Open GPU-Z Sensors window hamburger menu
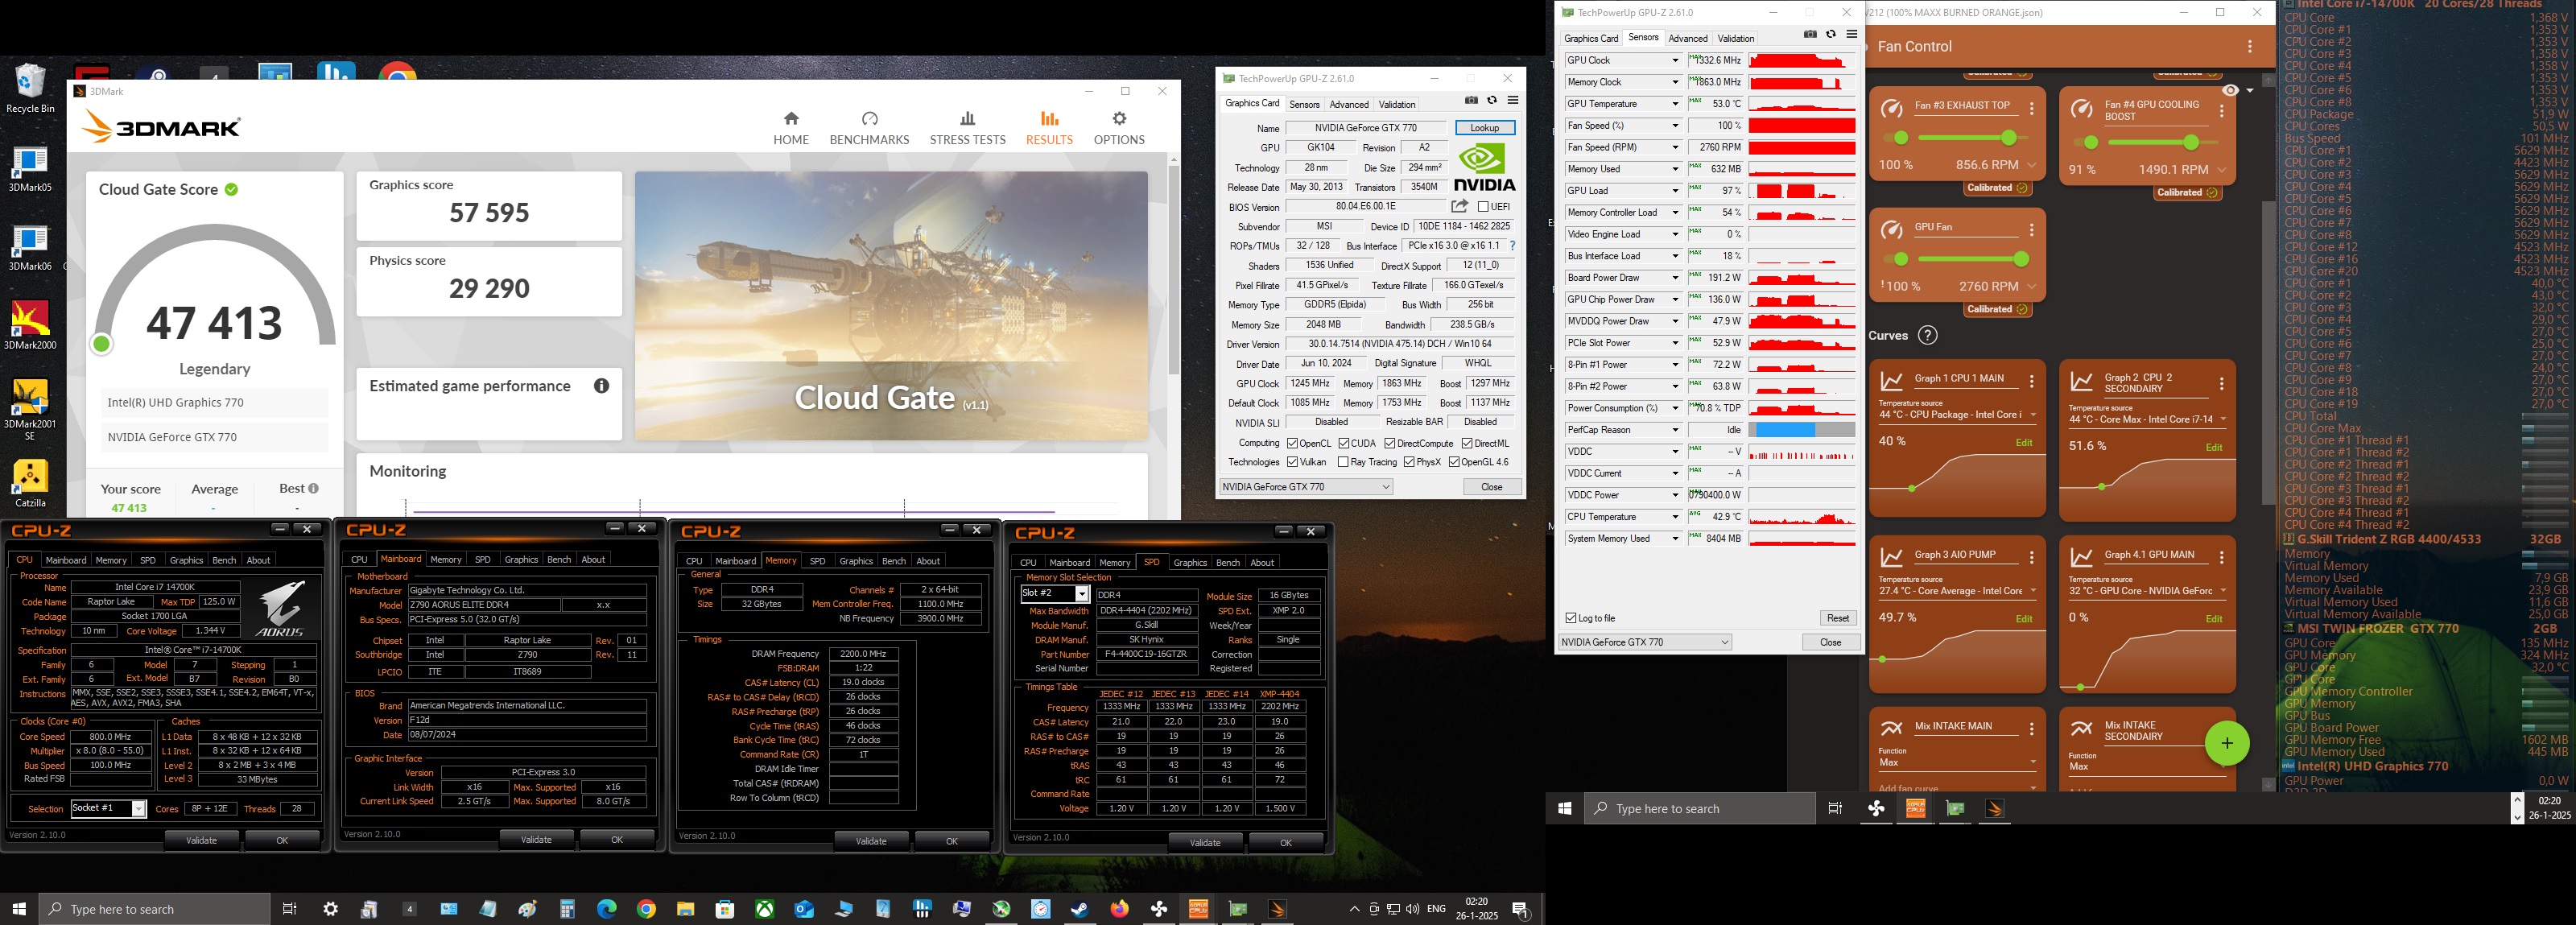The width and height of the screenshot is (2576, 925). click(x=1851, y=34)
